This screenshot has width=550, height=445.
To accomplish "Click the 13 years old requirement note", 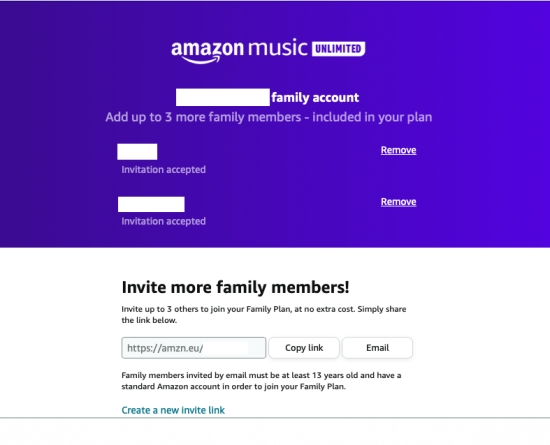I will click(x=261, y=381).
